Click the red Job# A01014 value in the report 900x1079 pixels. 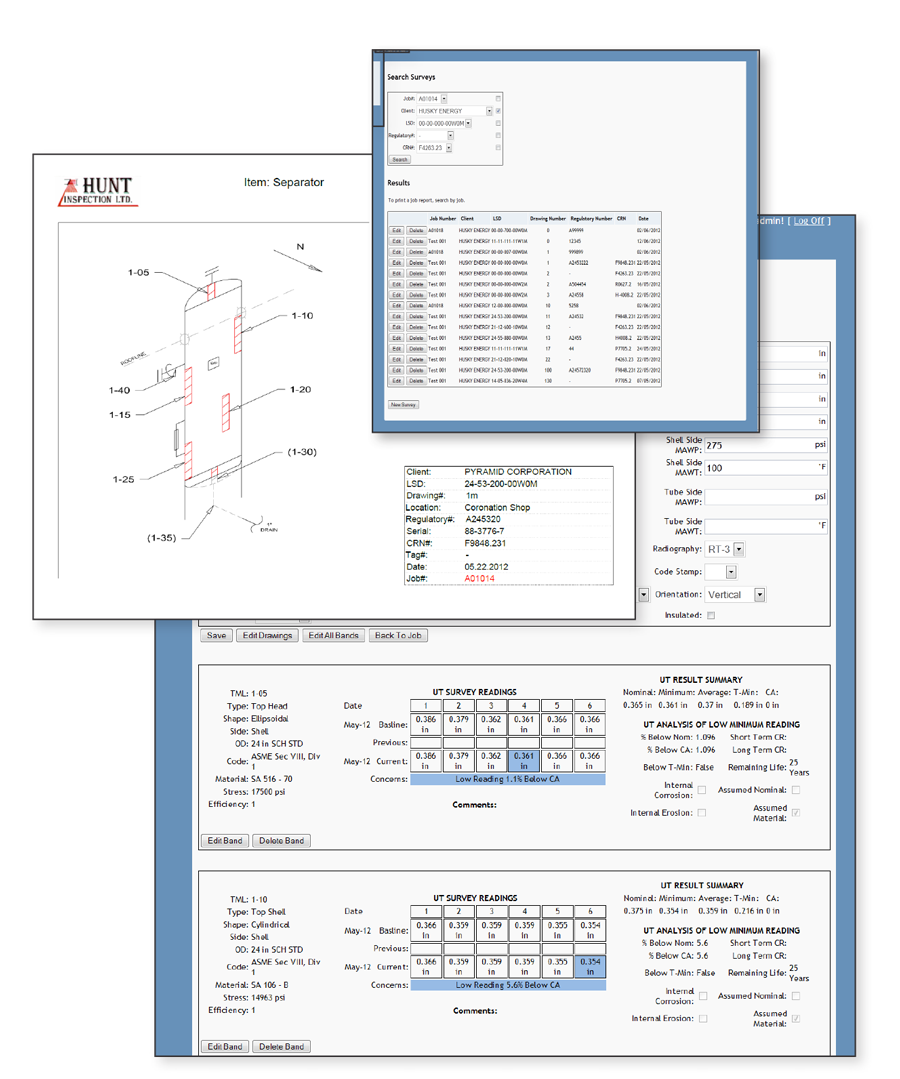point(480,579)
